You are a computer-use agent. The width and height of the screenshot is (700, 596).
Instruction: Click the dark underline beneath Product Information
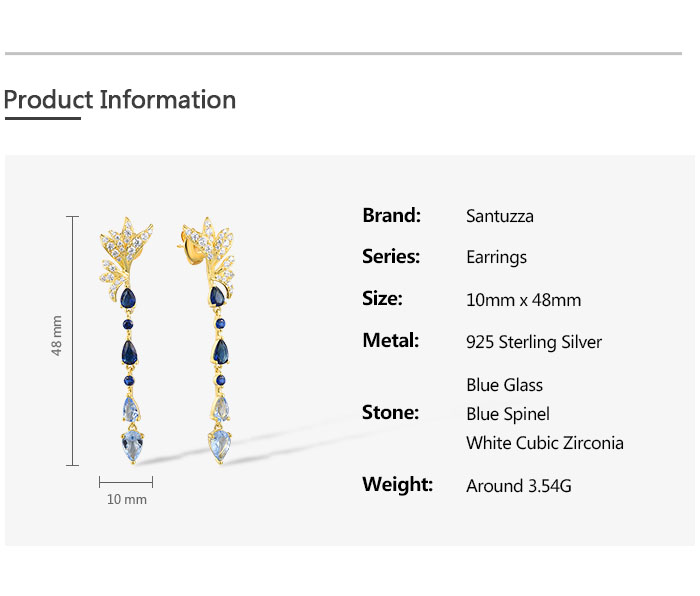tap(42, 119)
